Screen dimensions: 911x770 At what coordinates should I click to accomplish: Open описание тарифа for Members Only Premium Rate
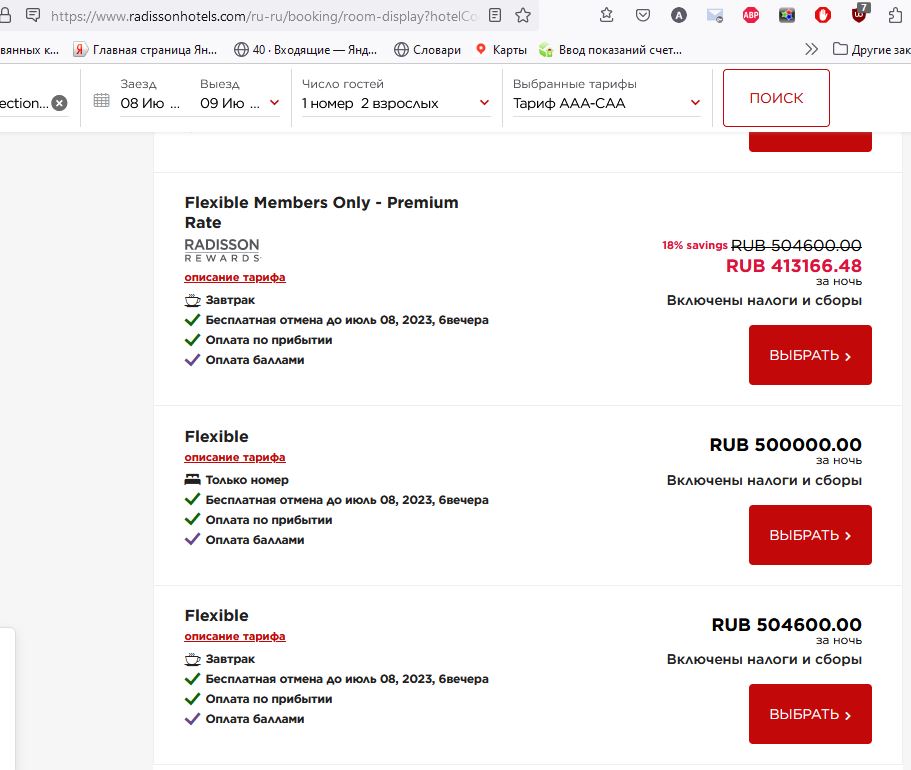[x=235, y=277]
